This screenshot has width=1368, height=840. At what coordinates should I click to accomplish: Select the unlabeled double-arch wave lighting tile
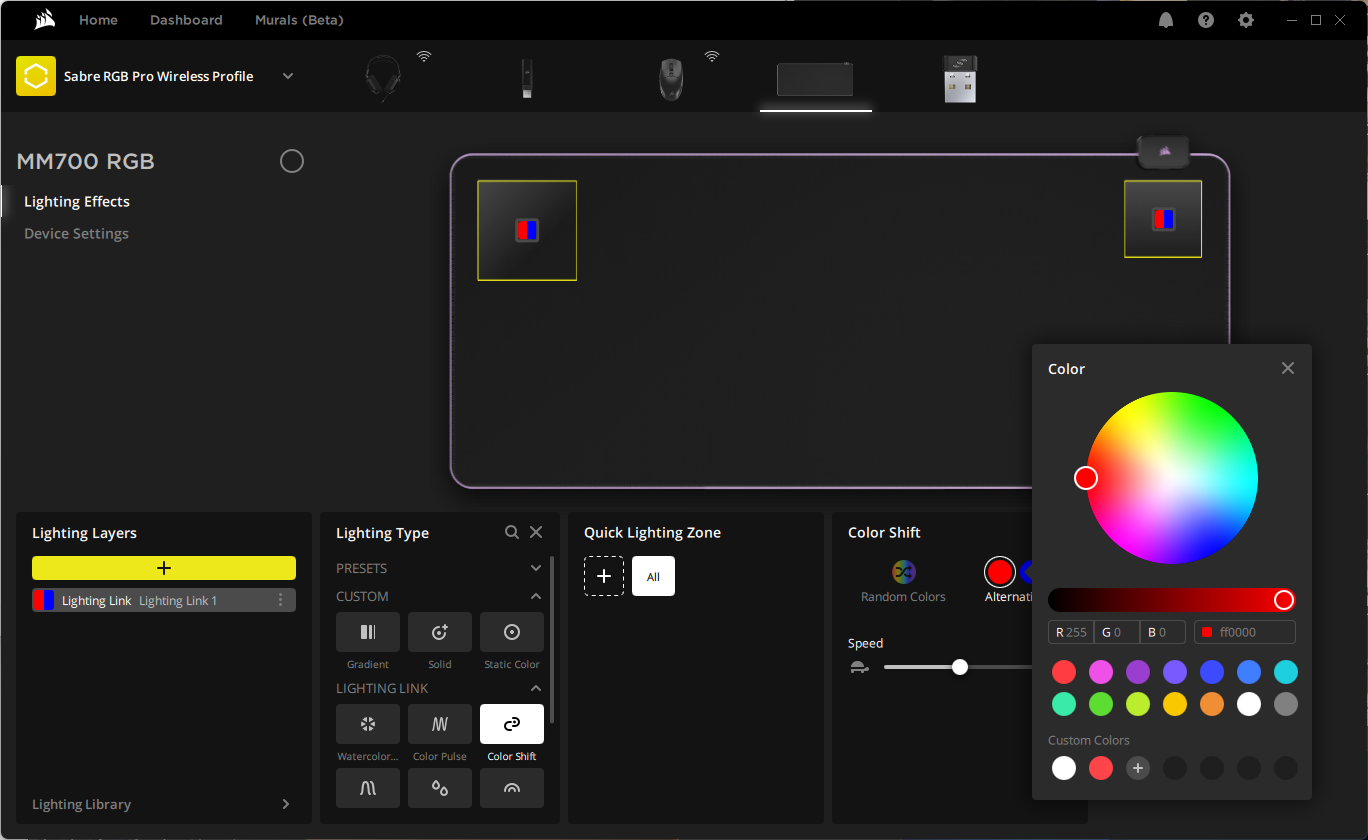coord(368,788)
